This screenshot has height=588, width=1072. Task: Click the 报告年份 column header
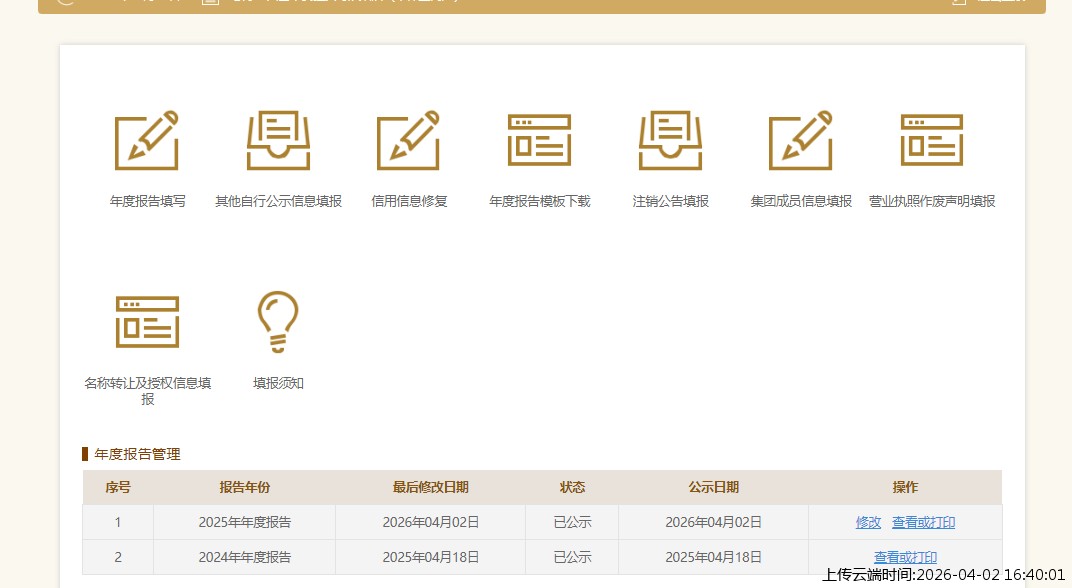(243, 488)
